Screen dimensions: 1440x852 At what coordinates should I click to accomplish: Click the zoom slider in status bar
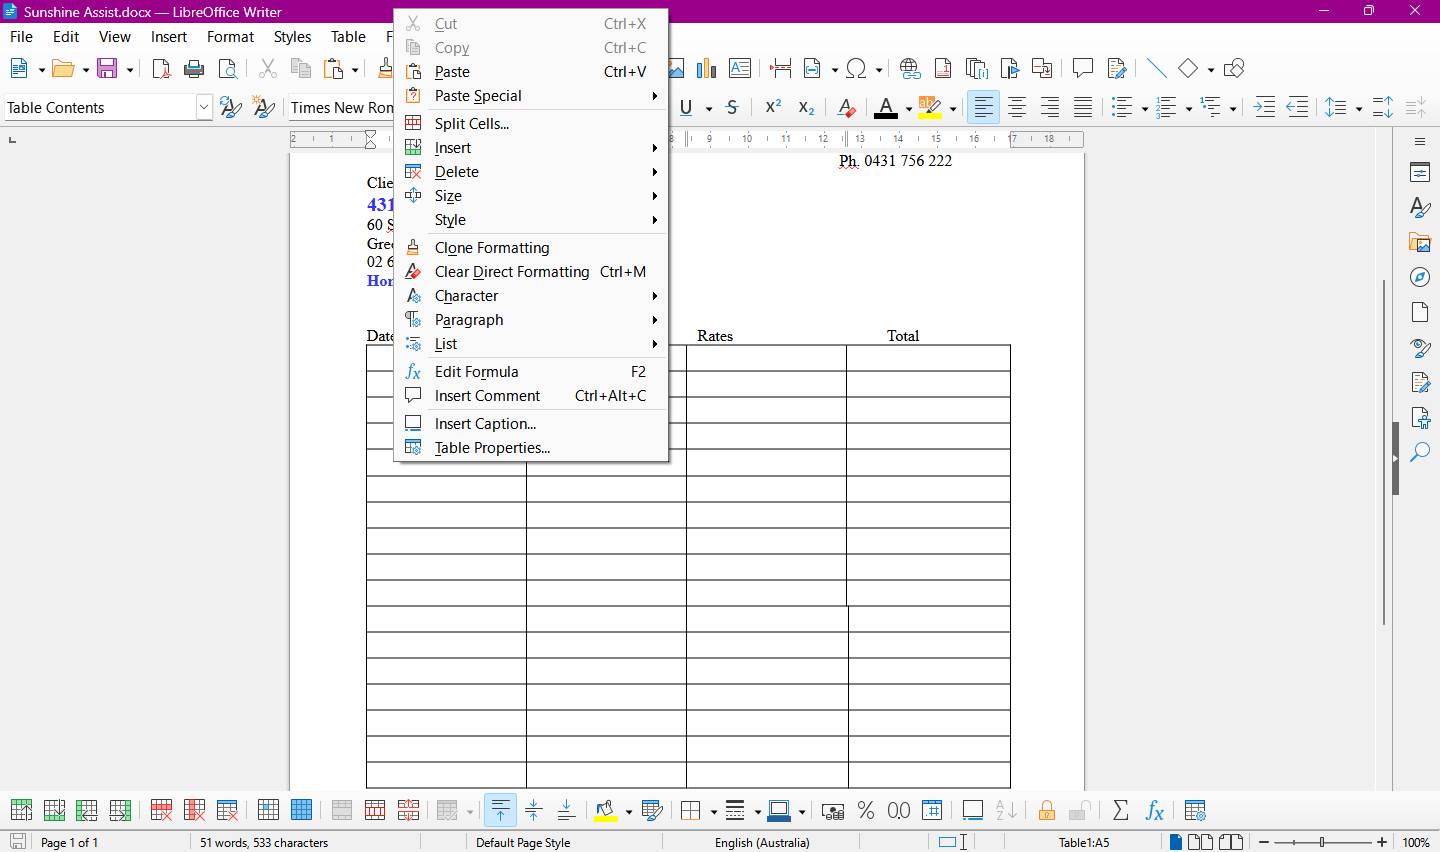1322,842
